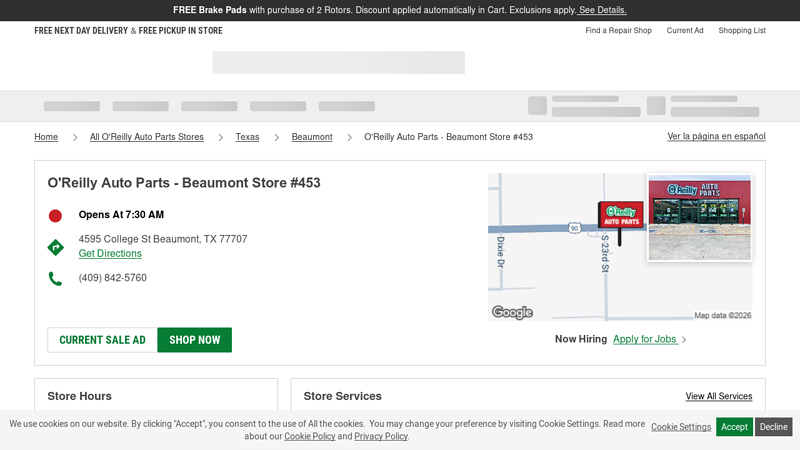Open Apply for Jobs link
Screen dimensions: 800x450
[645, 339]
